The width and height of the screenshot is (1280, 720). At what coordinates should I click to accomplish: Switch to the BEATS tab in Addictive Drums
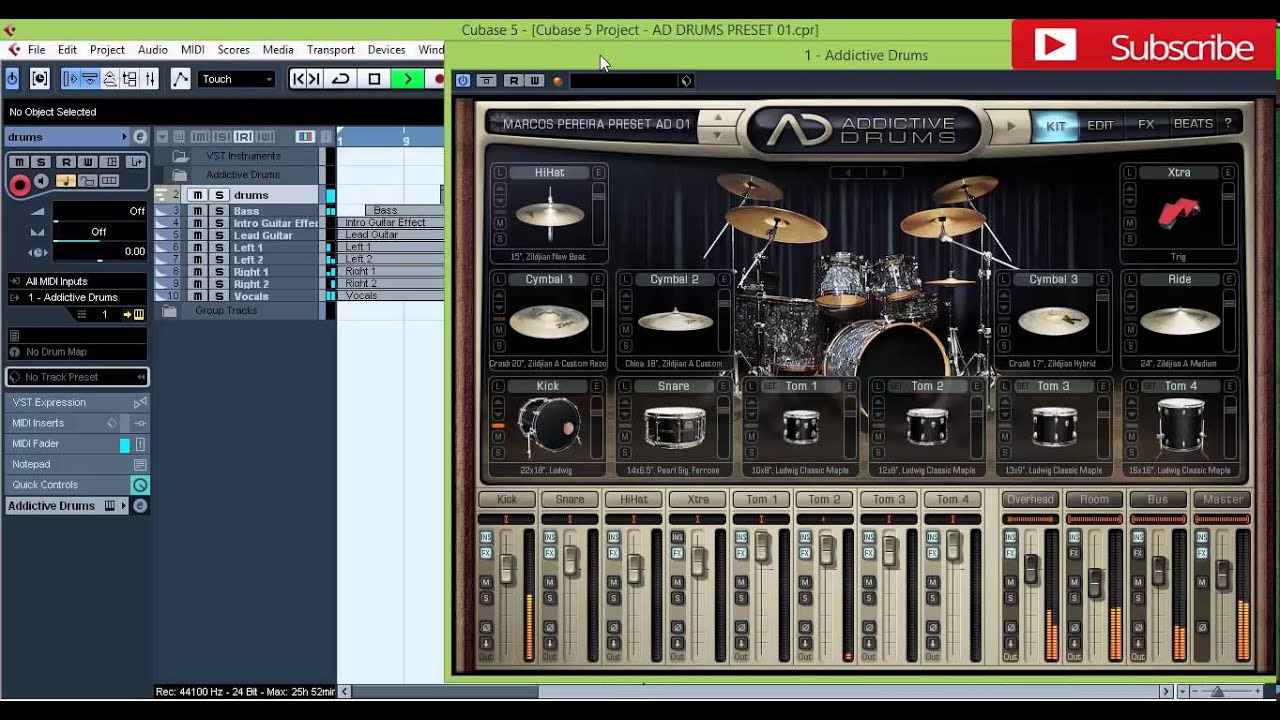[1192, 124]
